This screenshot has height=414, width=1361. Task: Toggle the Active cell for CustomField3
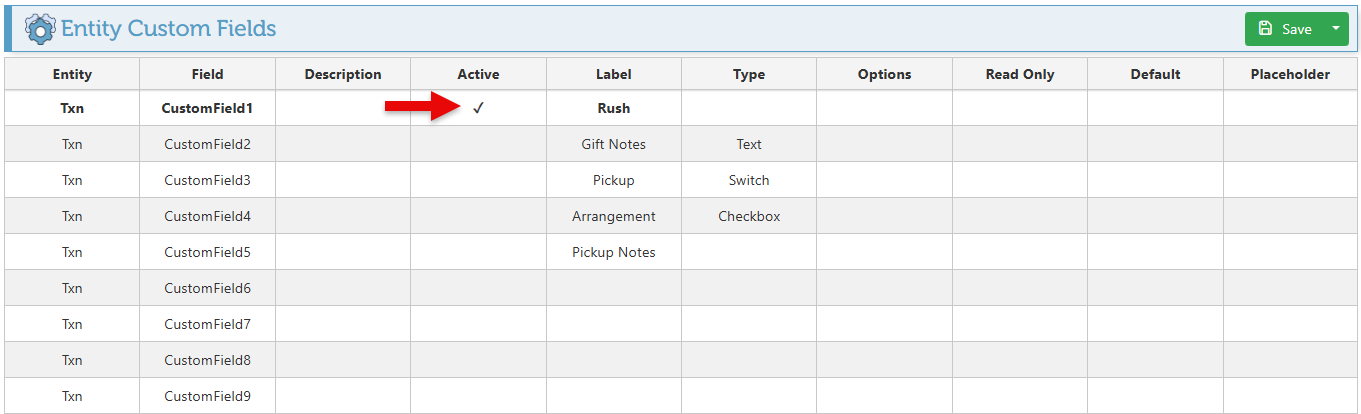[478, 180]
